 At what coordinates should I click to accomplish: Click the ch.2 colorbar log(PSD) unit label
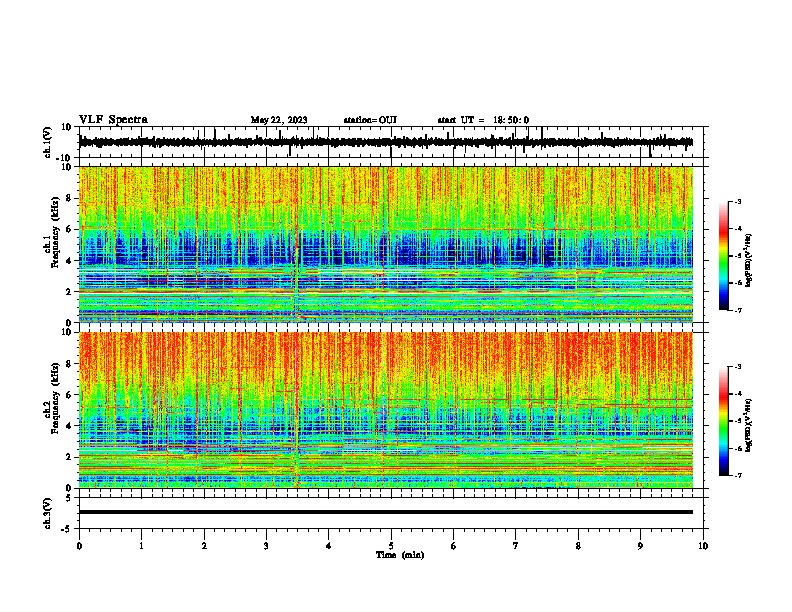(x=749, y=425)
